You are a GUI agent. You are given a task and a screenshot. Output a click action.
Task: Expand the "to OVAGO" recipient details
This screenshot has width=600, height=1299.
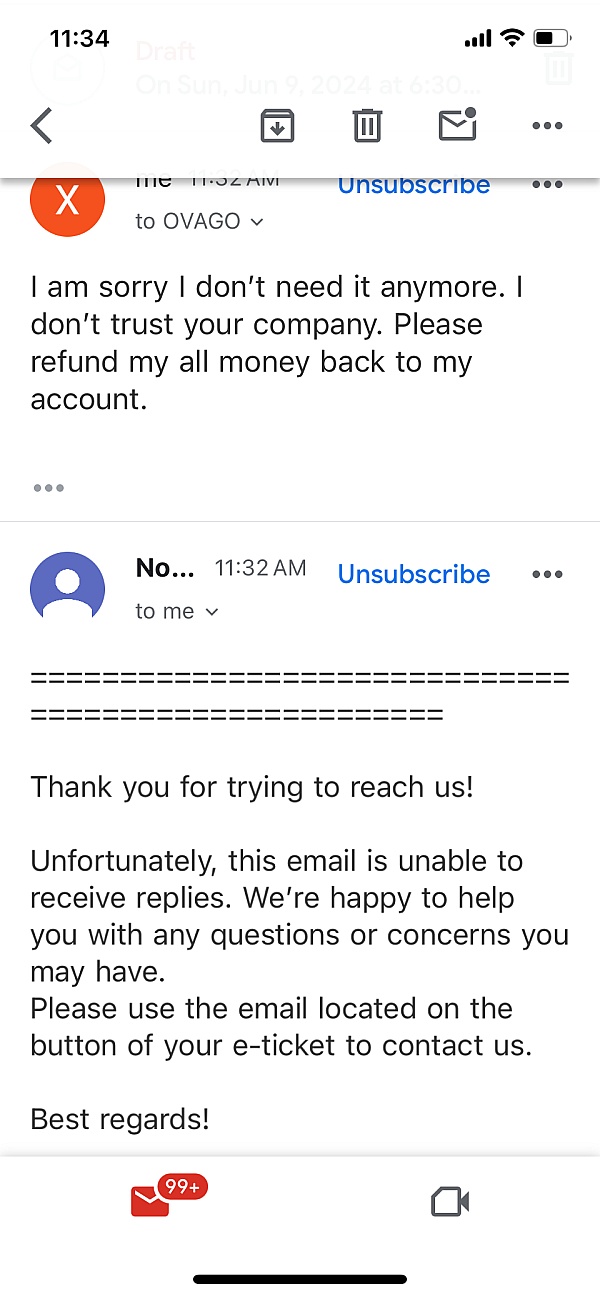tap(199, 222)
